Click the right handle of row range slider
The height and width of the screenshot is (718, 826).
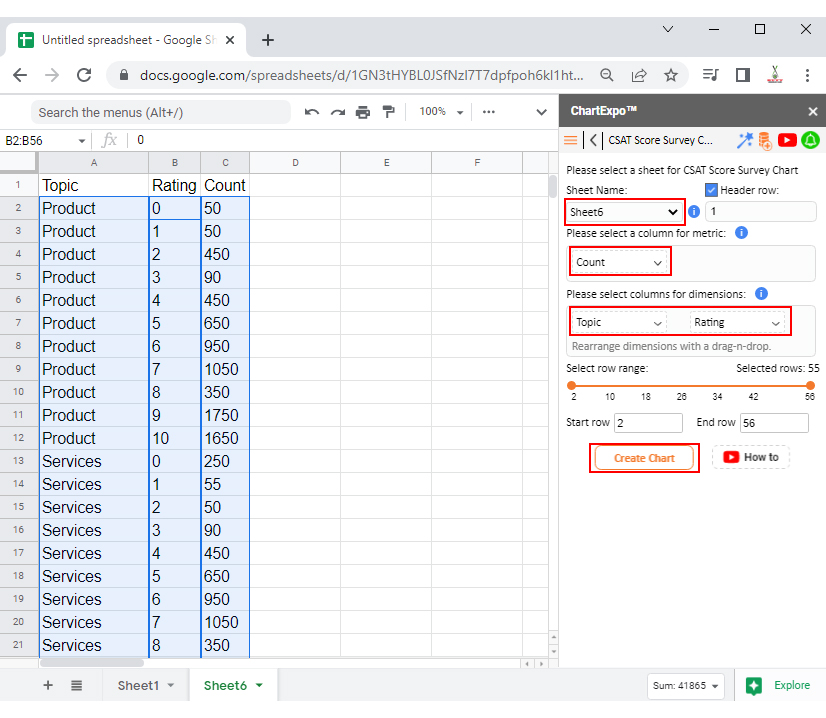tap(810, 385)
